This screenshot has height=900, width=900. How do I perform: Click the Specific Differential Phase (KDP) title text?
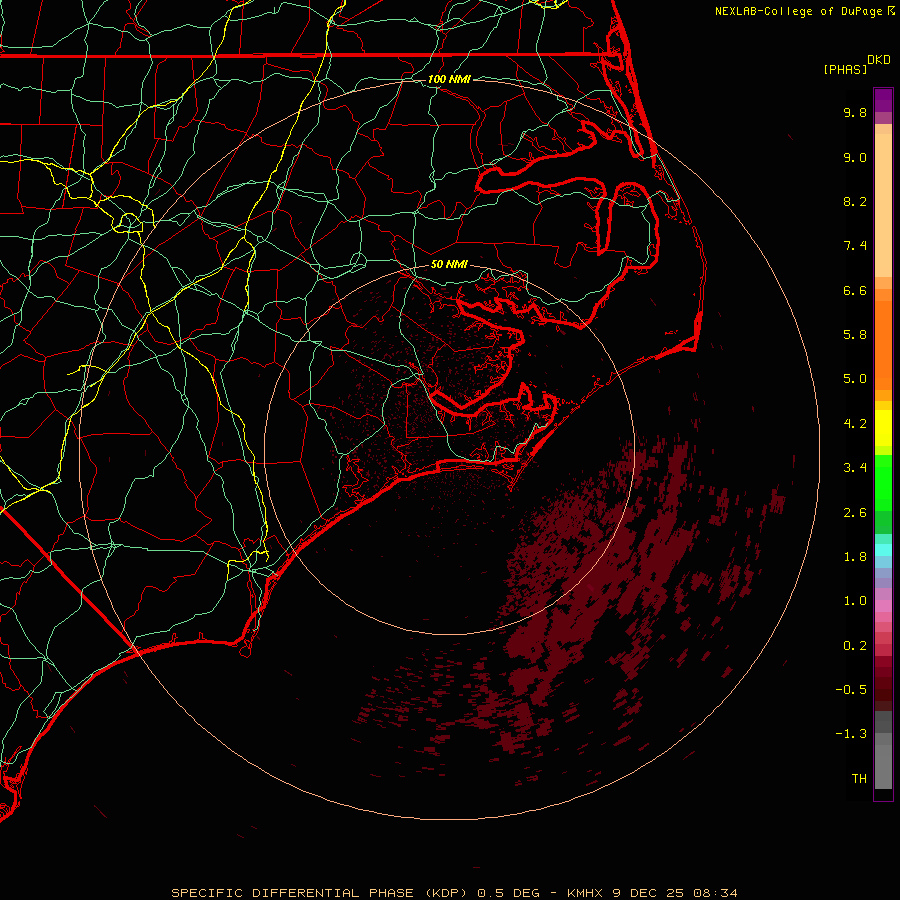coord(321,893)
